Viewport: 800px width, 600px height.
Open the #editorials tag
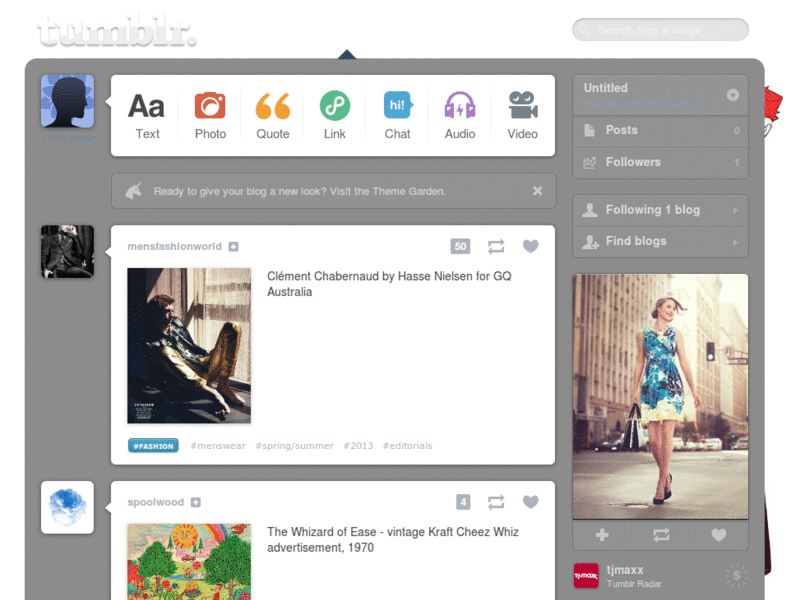click(x=408, y=446)
